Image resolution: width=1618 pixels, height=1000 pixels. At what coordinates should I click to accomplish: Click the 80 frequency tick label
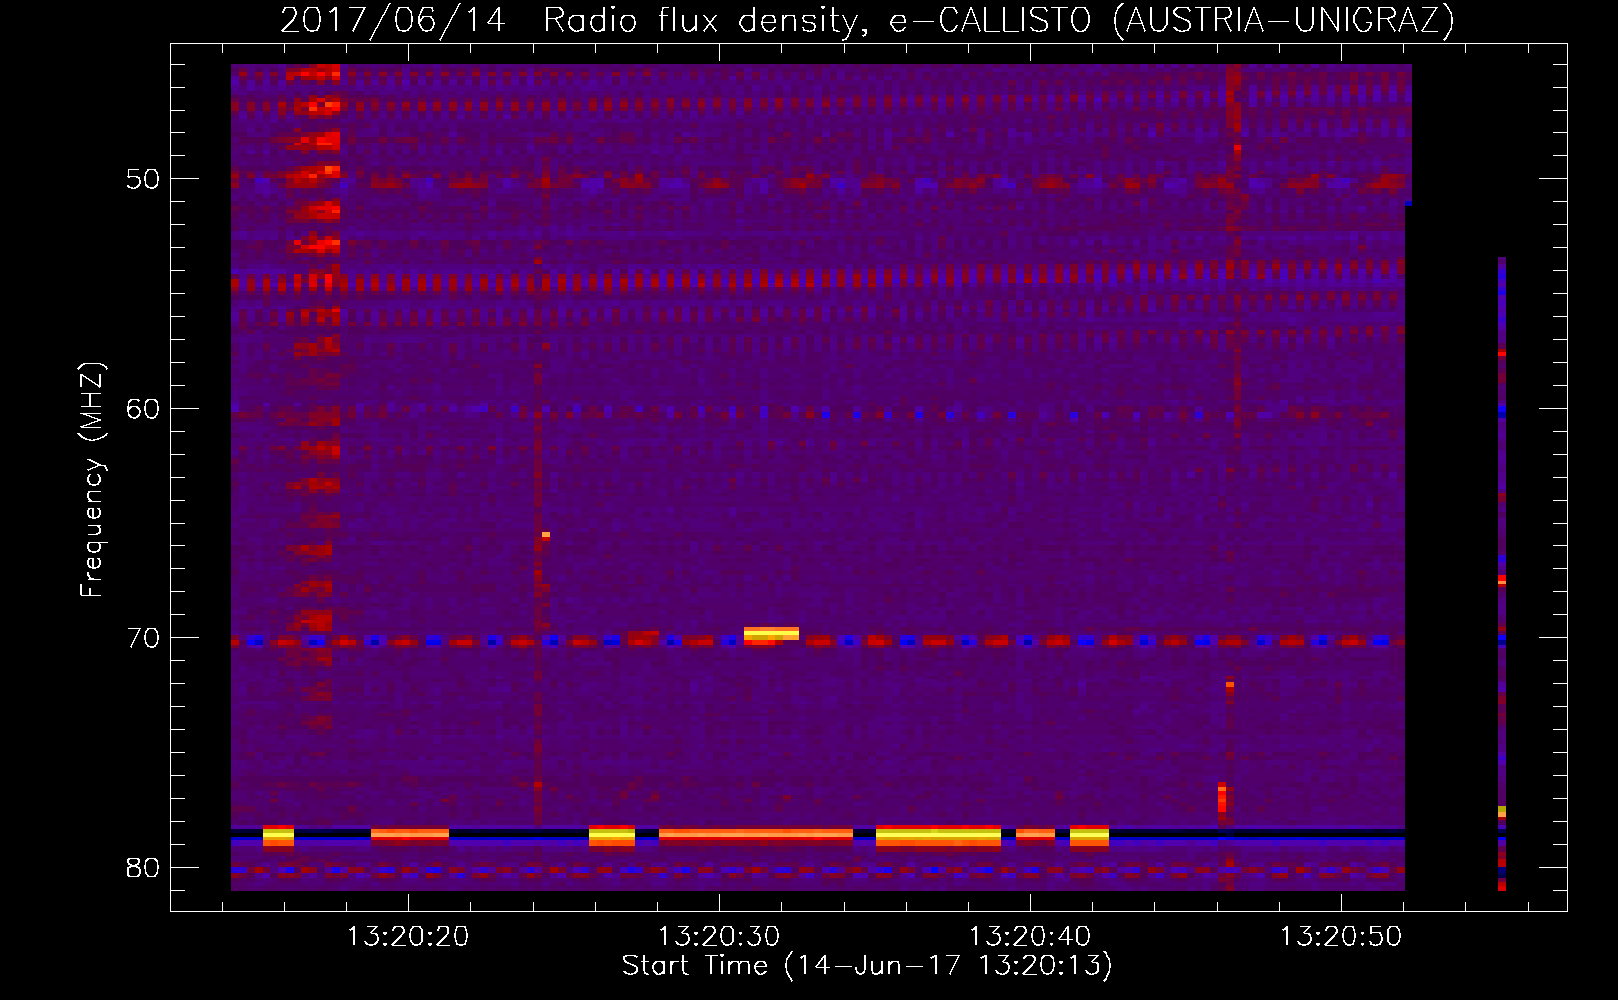(143, 868)
